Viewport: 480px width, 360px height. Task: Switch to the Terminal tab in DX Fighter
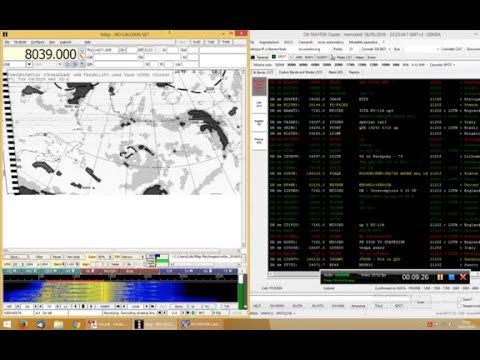(x=260, y=57)
